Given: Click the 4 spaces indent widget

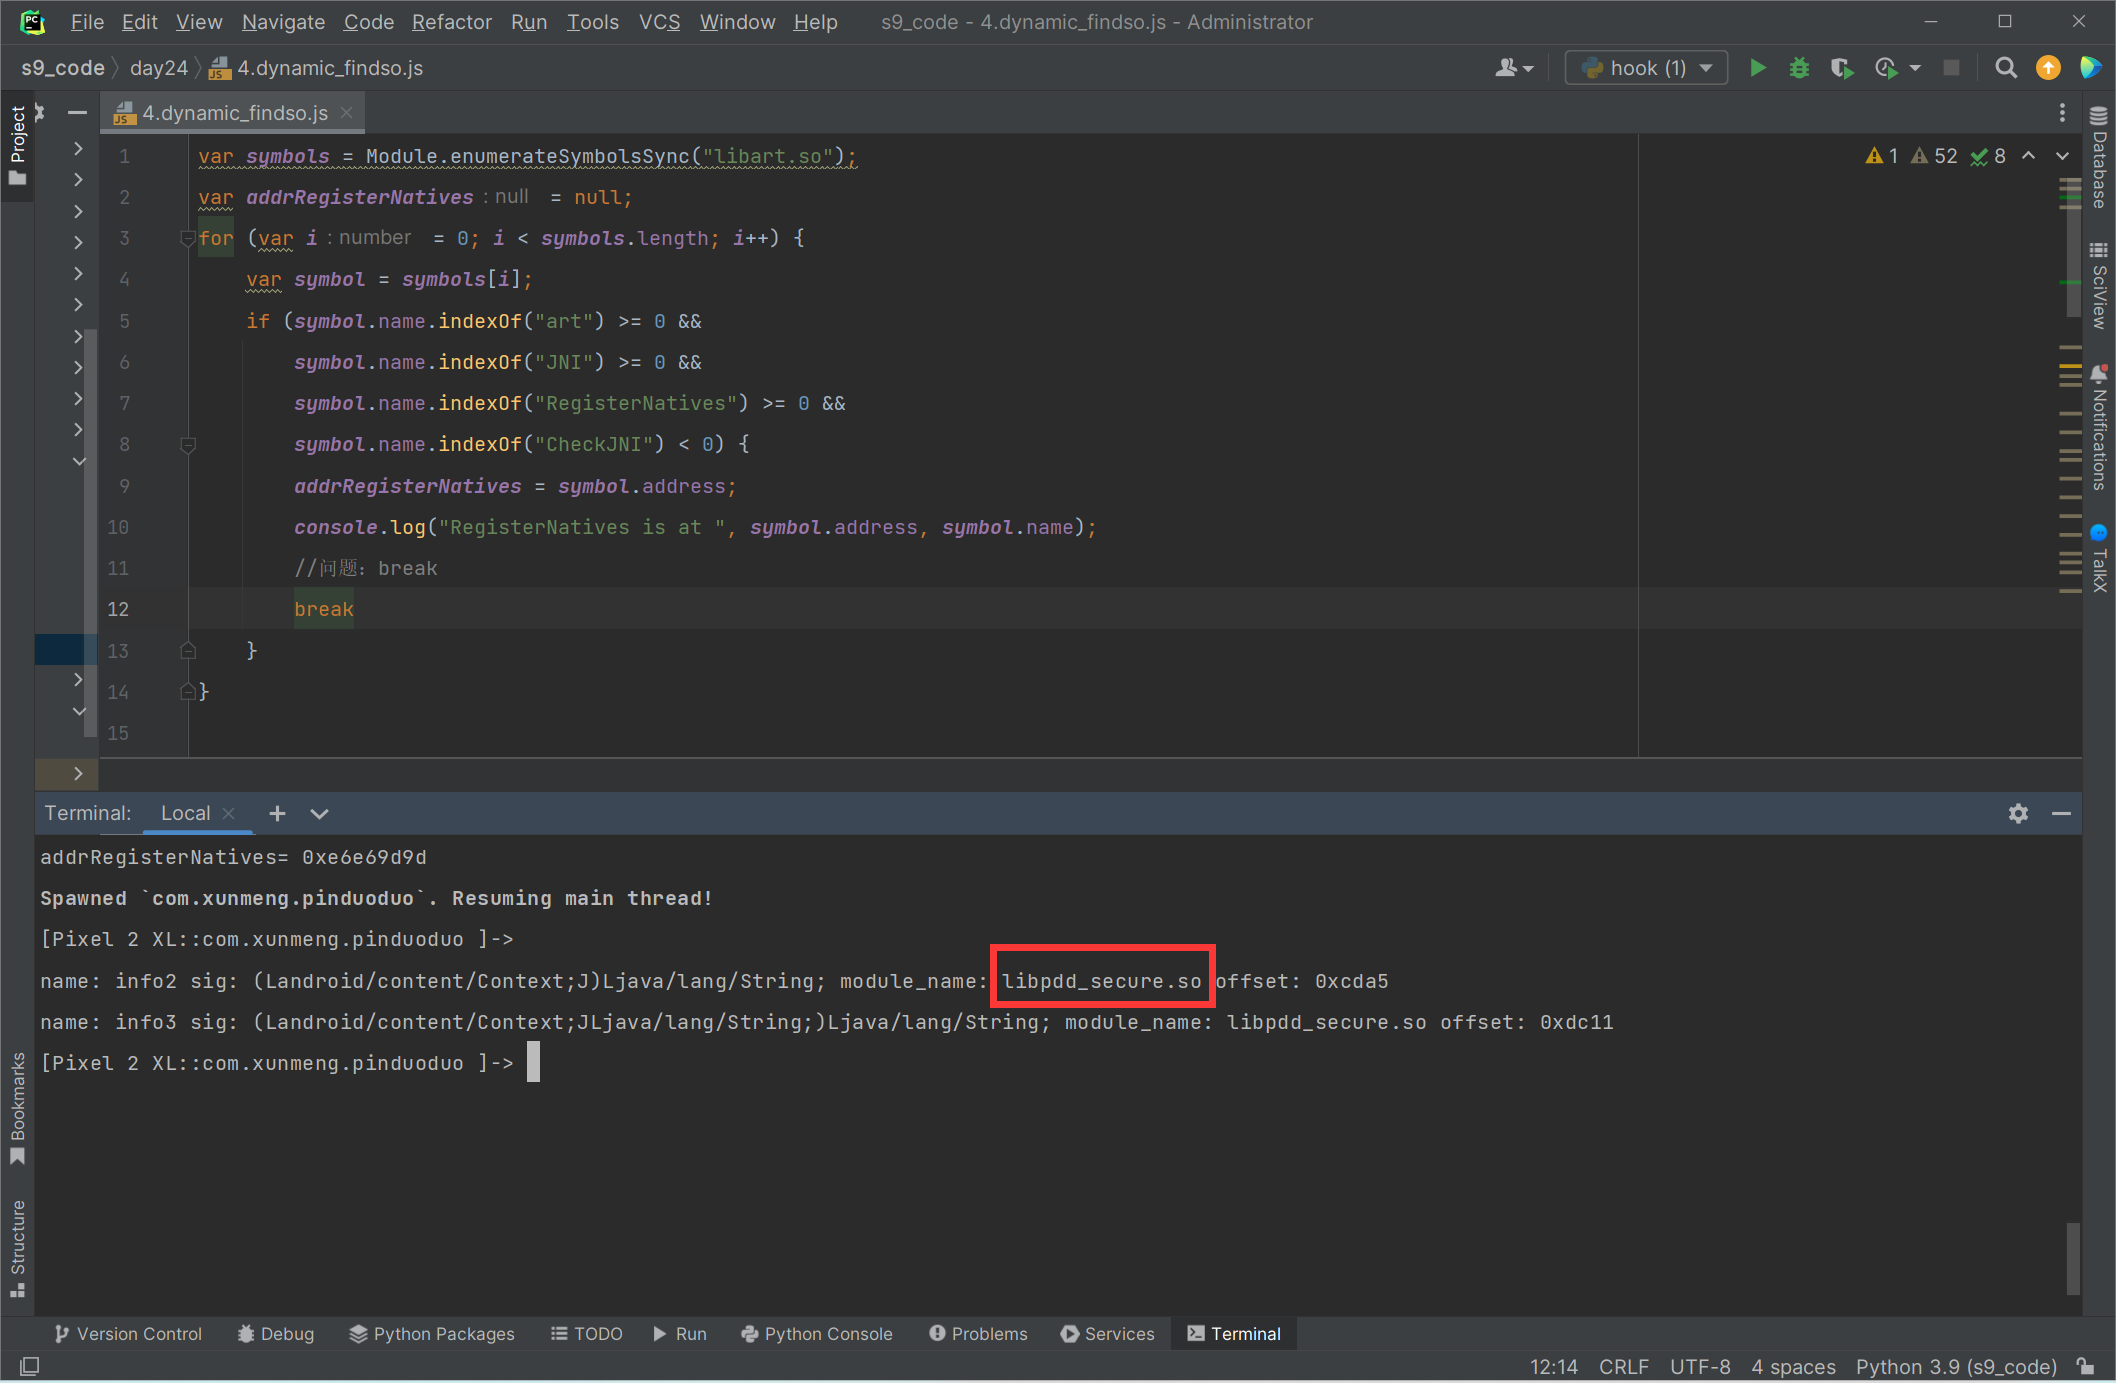Looking at the screenshot, I should click(x=1793, y=1367).
